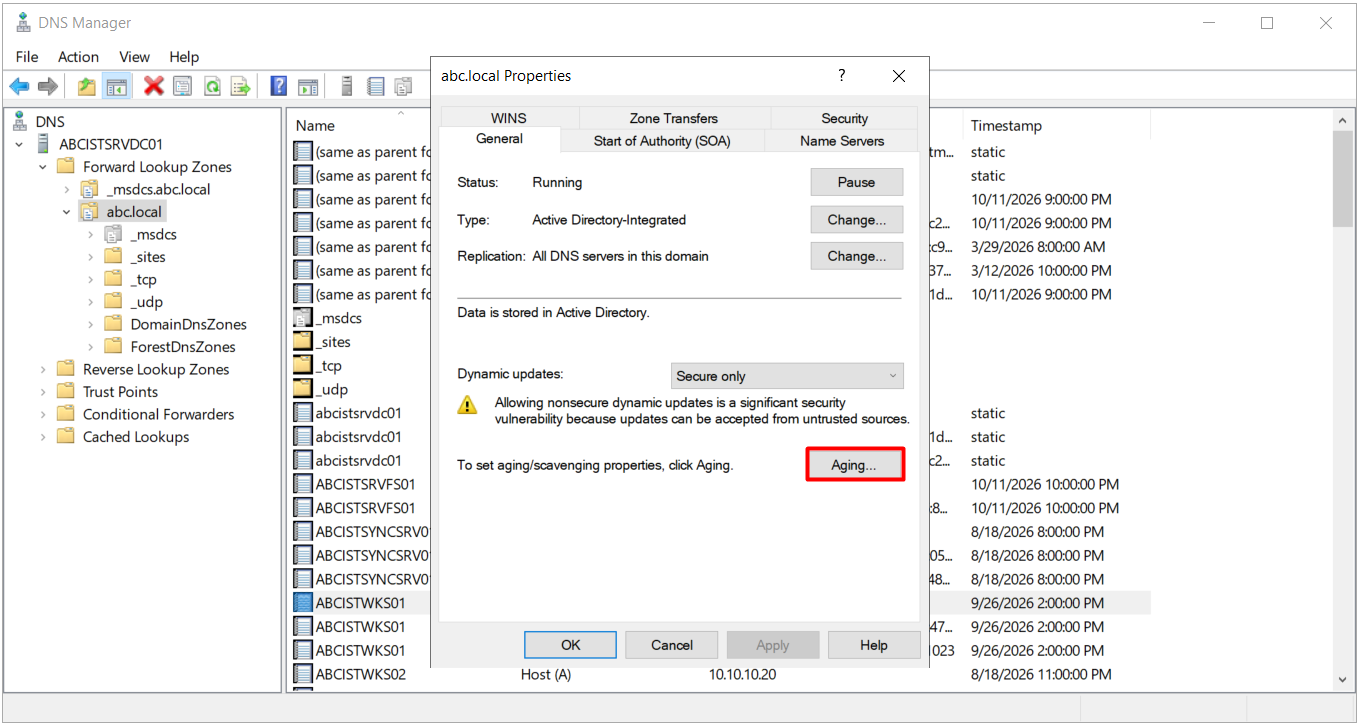Image resolution: width=1360 pixels, height=726 pixels.
Task: Click the blue Help question mark icon
Action: 279,87
